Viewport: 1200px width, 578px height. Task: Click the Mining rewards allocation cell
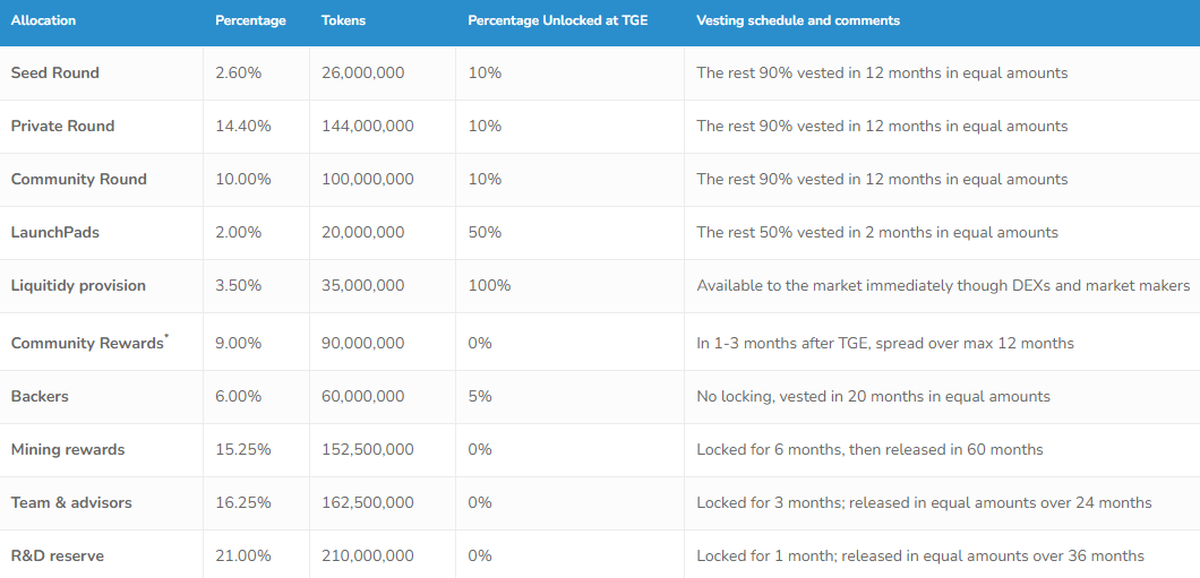pyautogui.click(x=68, y=449)
